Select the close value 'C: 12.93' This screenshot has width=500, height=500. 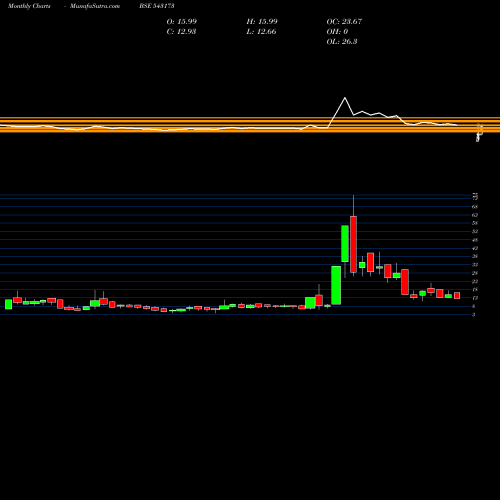(181, 32)
